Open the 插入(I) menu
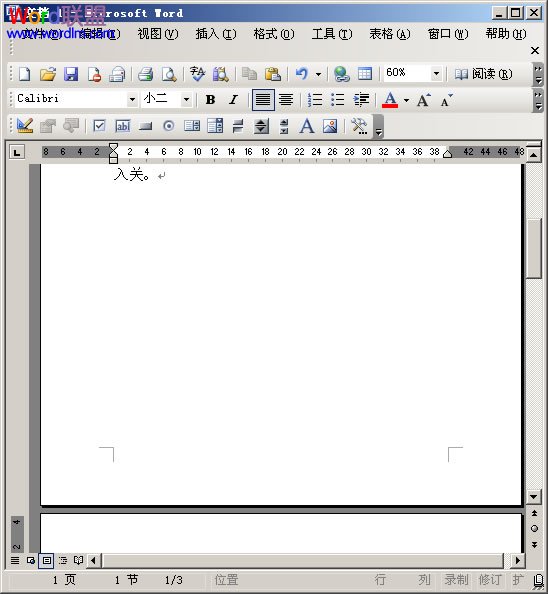548x594 pixels. tap(216, 34)
